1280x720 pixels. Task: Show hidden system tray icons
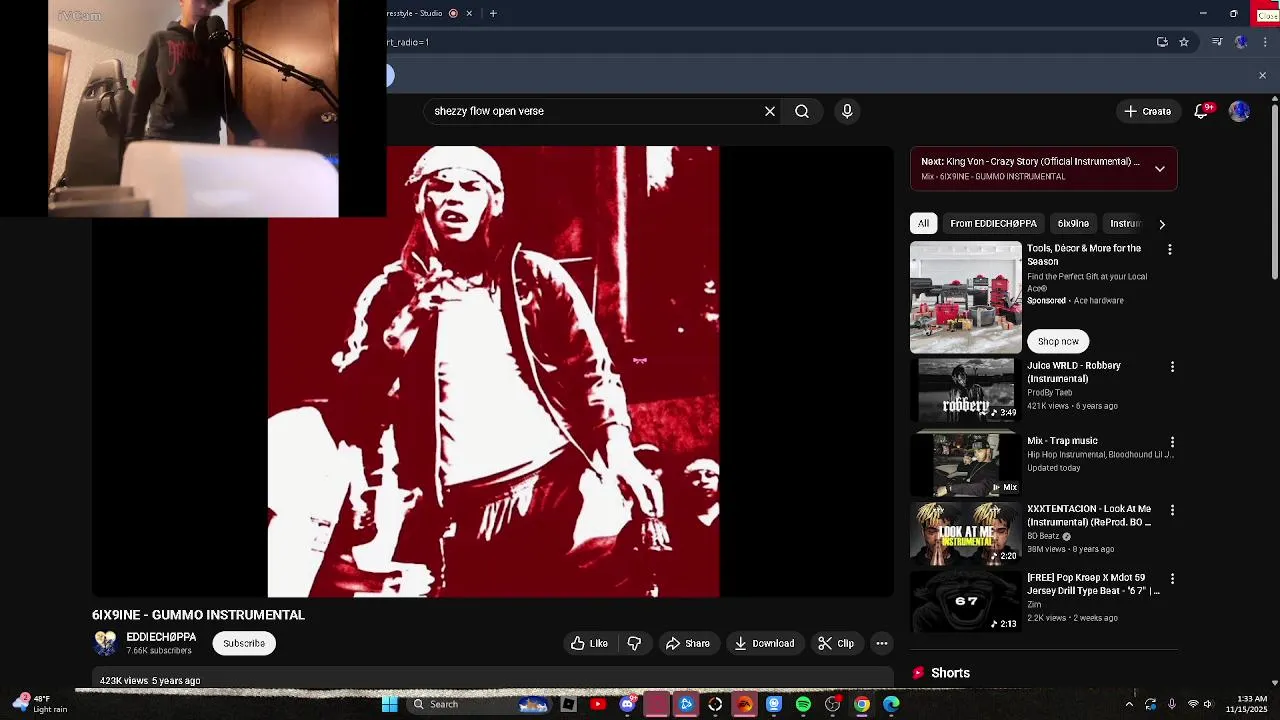click(x=1129, y=704)
